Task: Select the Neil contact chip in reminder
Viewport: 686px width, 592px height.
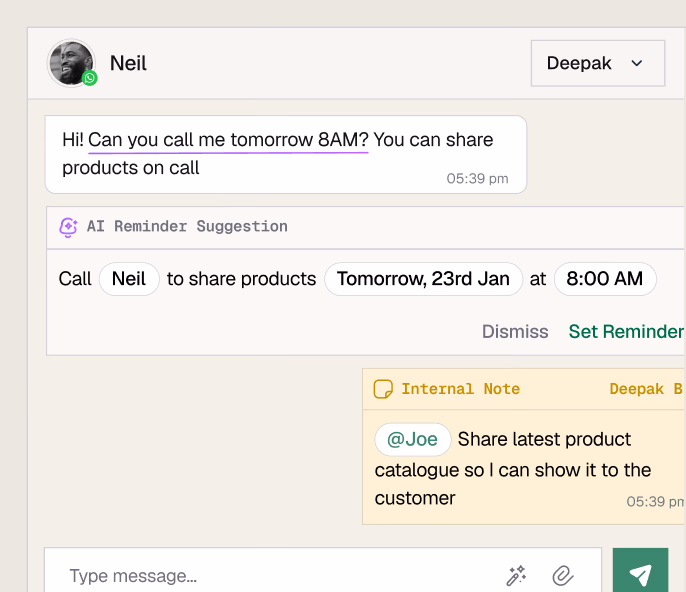Action: (129, 279)
